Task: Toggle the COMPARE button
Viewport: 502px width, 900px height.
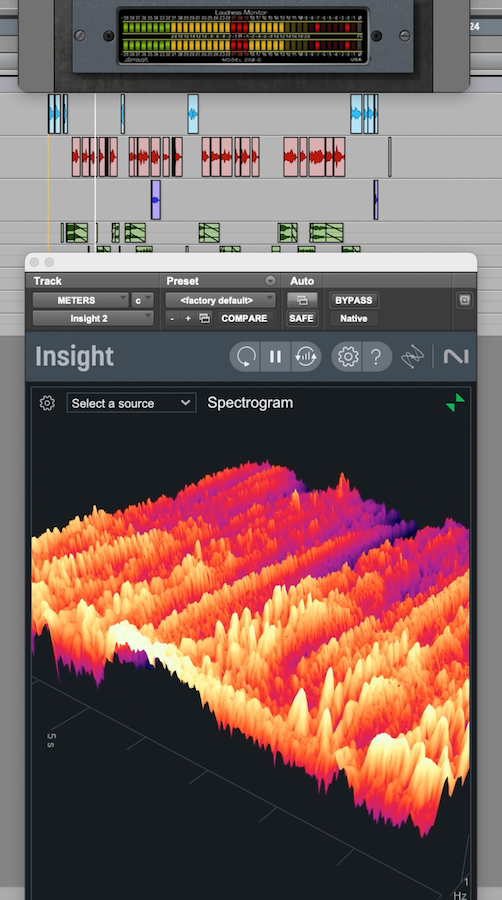Action: [244, 319]
